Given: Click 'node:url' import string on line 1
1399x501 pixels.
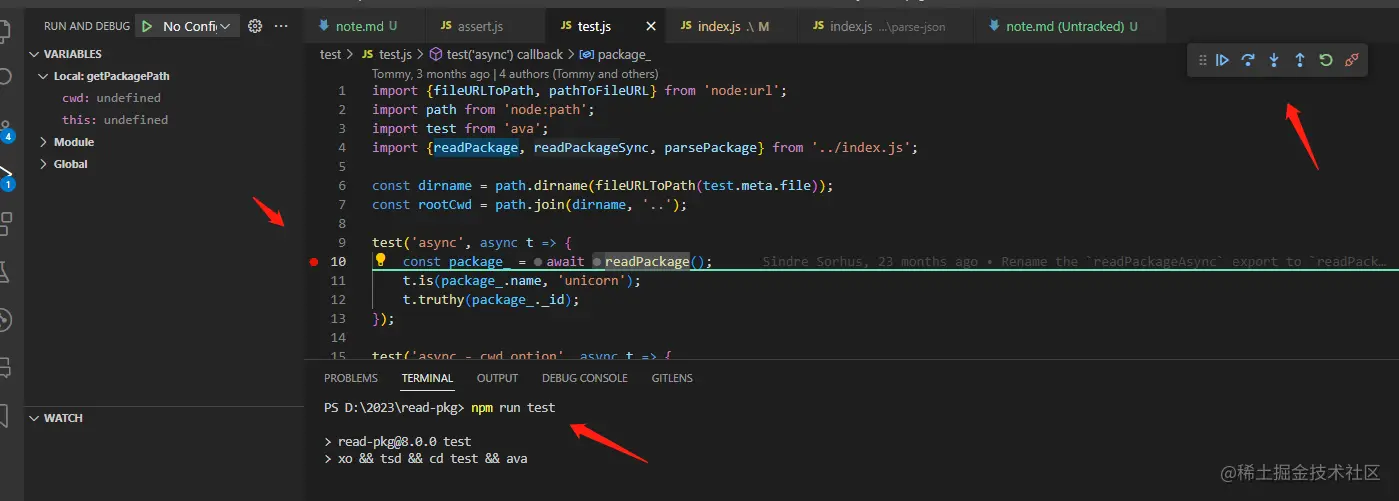Looking at the screenshot, I should pos(744,90).
